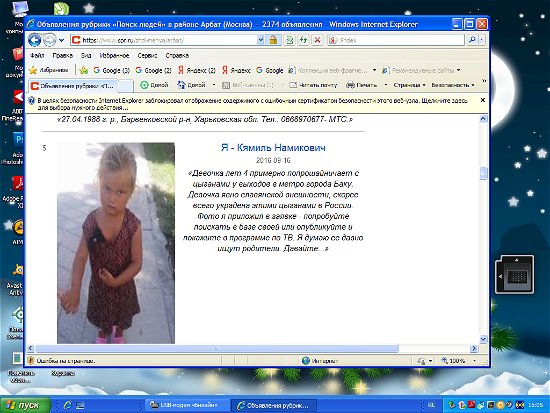Click the security information bar message
Screen dimensions: 550x413
click(252, 104)
